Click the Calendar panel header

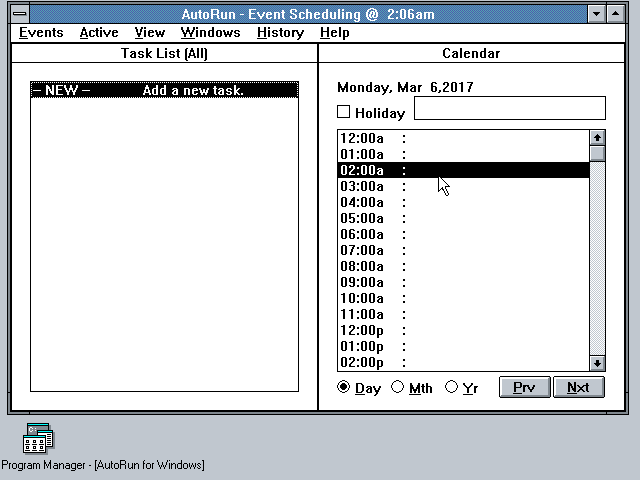point(471,53)
